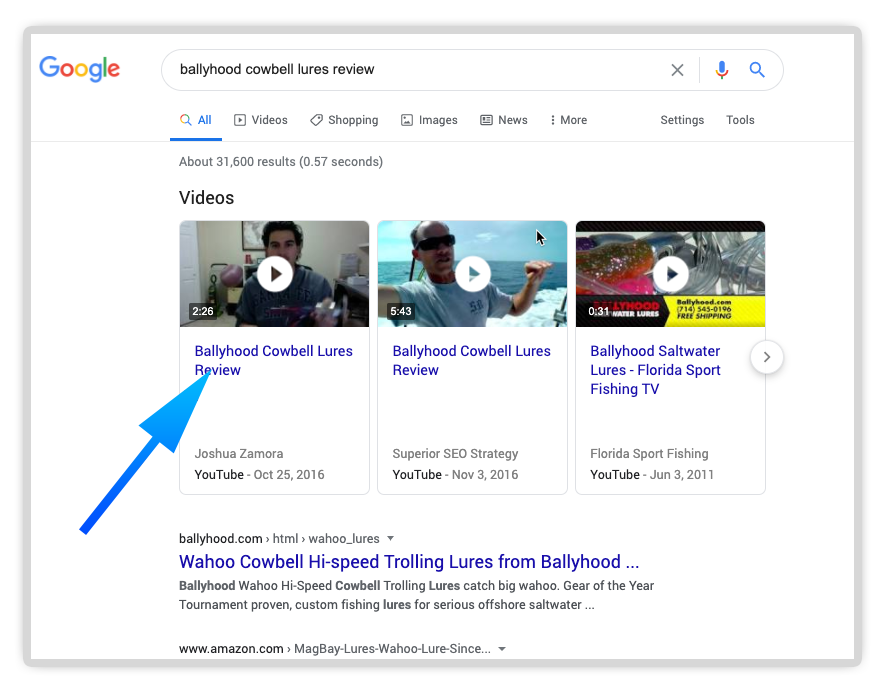Image resolution: width=876 pixels, height=695 pixels.
Task: Click the blue magnifying glass search icon
Action: [757, 70]
